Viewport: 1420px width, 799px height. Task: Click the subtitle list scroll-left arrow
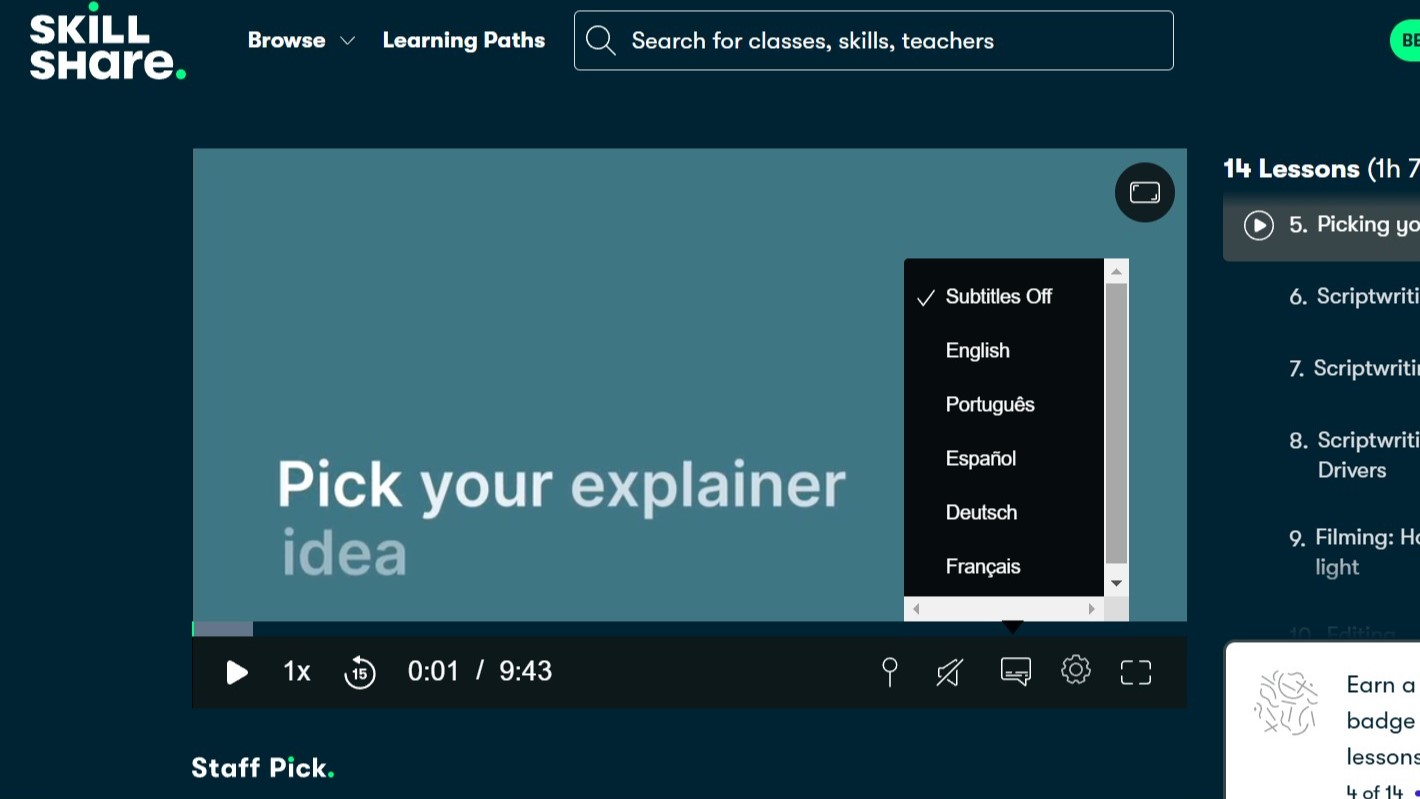click(x=916, y=609)
